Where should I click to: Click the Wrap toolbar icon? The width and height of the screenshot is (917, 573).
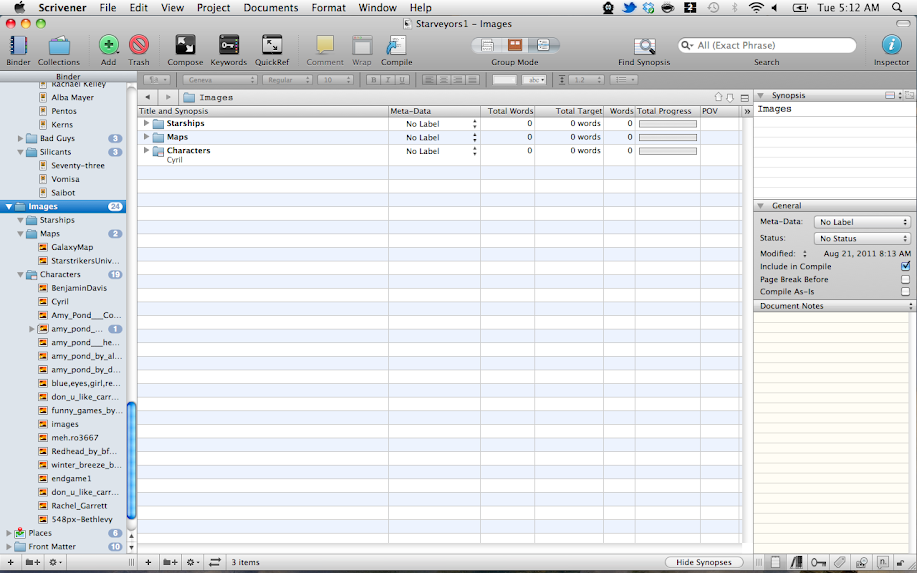361,45
